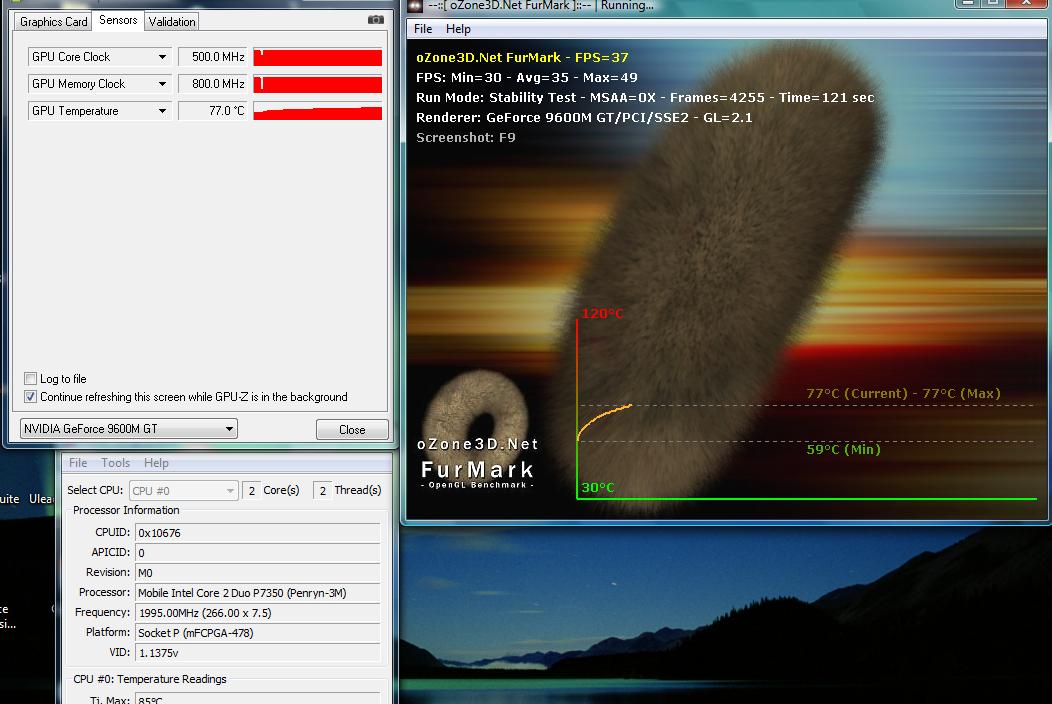Click the Screenshot: F9 hint text

point(466,138)
